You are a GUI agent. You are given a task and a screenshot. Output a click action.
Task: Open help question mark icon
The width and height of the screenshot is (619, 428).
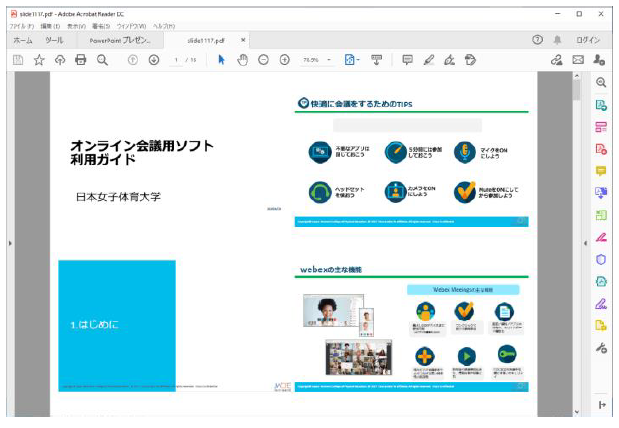[537, 39]
